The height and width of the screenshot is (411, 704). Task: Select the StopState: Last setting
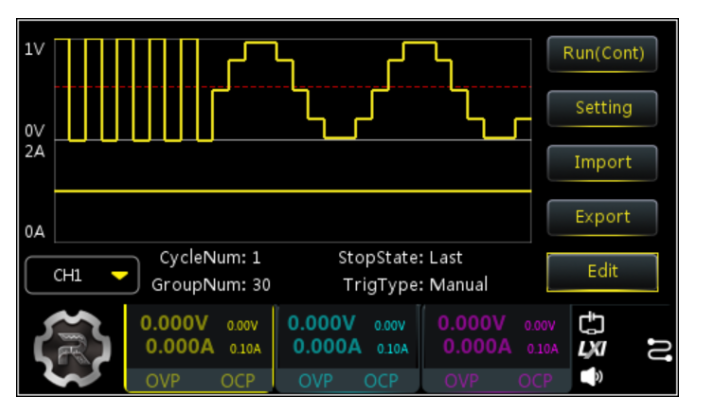point(400,258)
